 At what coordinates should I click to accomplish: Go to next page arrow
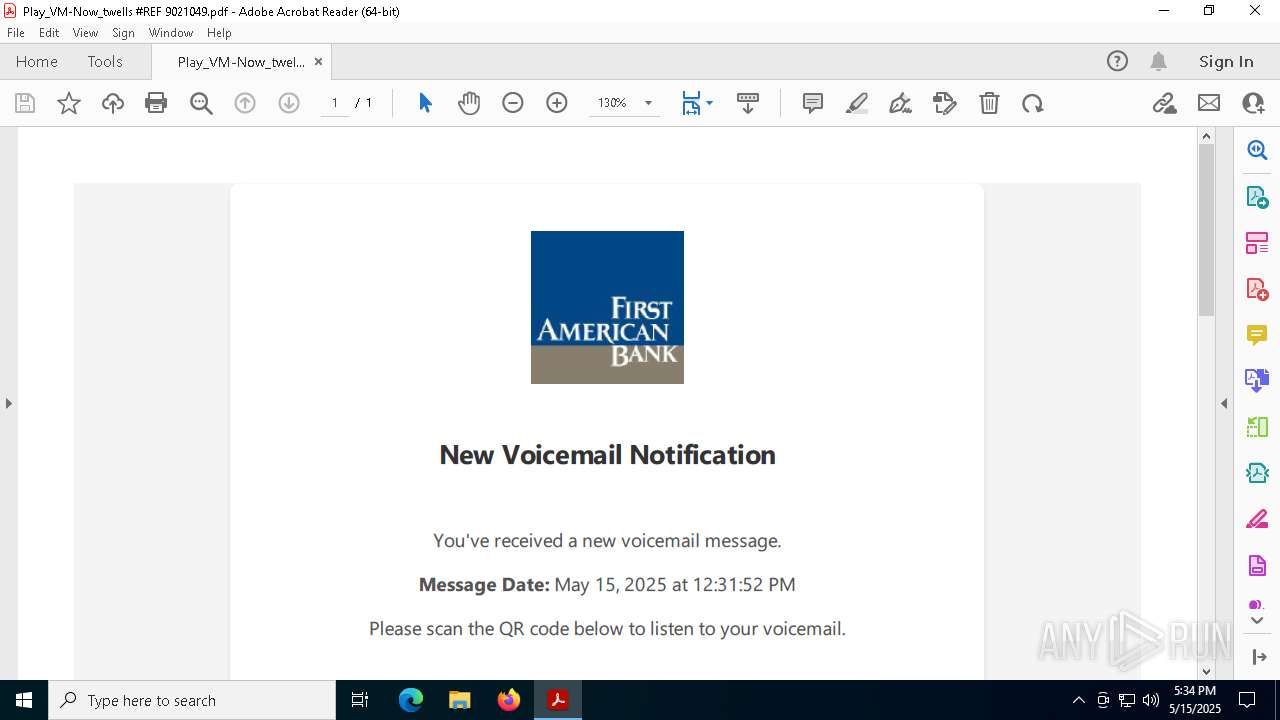click(x=289, y=103)
